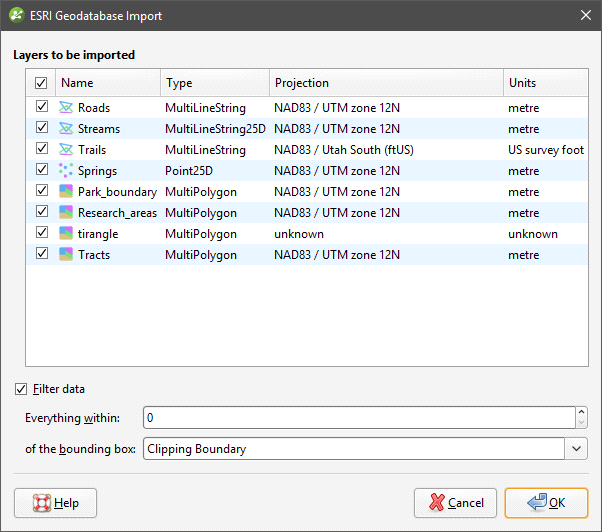
Task: Disable the Filter data checkbox
Action: coord(21,389)
